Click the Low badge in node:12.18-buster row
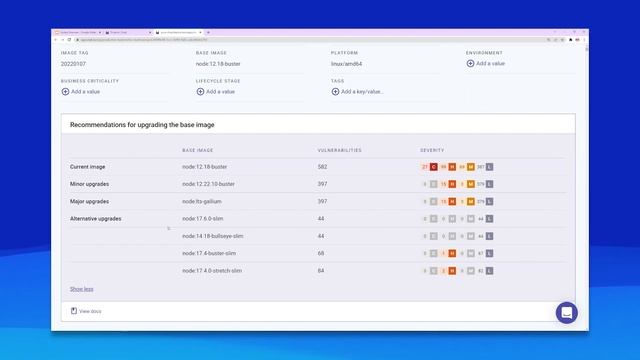 click(489, 167)
